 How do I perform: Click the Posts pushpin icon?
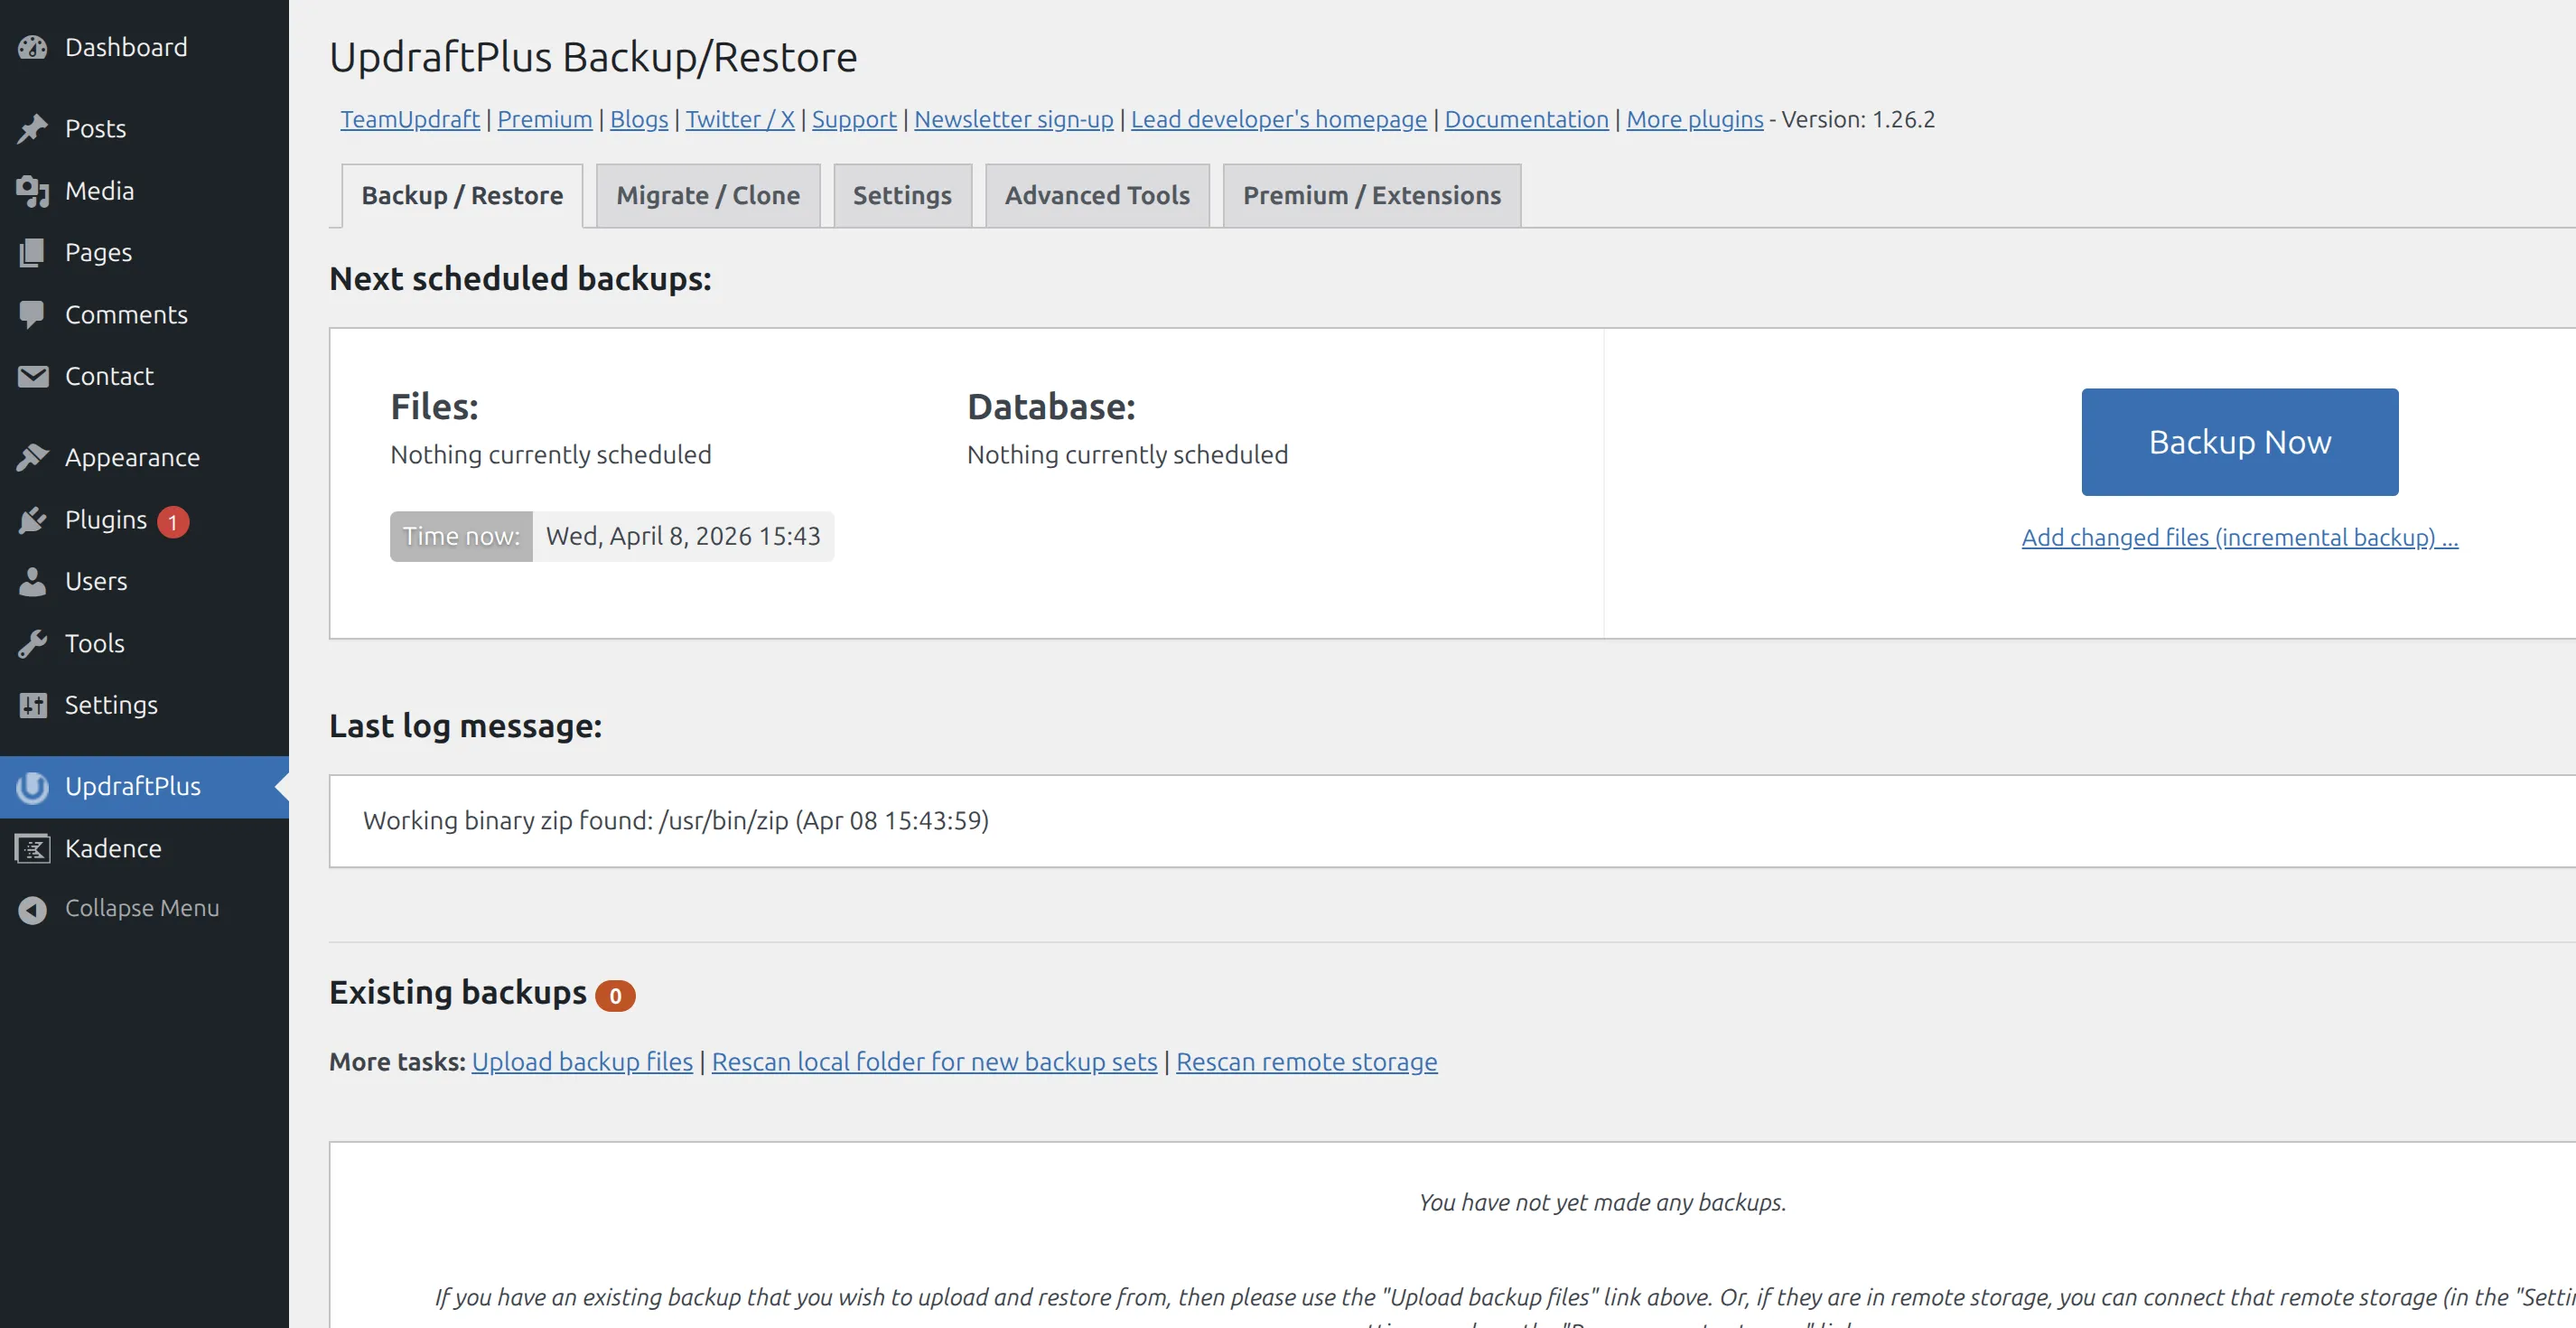pyautogui.click(x=32, y=128)
